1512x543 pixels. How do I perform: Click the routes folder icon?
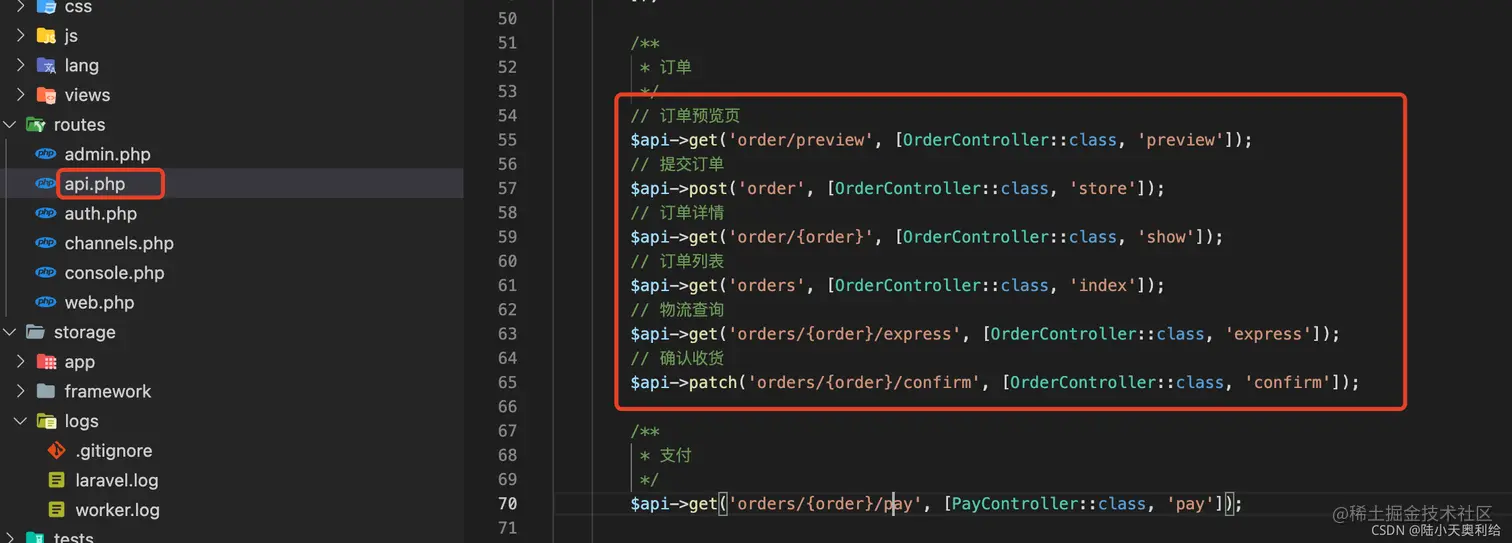[35, 125]
